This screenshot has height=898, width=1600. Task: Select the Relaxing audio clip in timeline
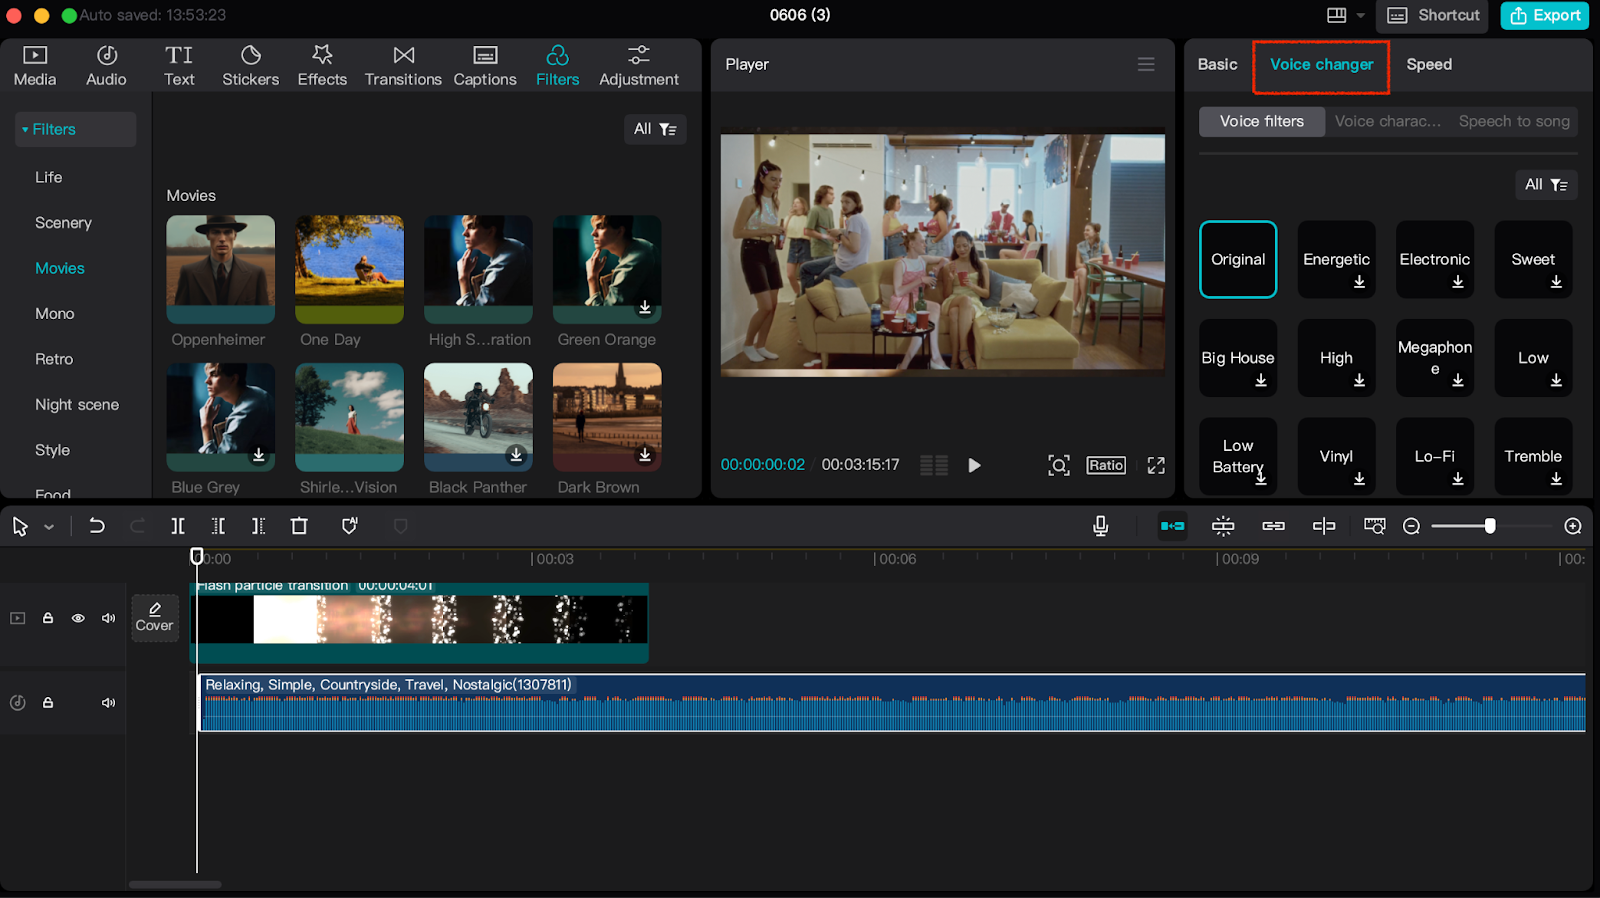coord(892,703)
